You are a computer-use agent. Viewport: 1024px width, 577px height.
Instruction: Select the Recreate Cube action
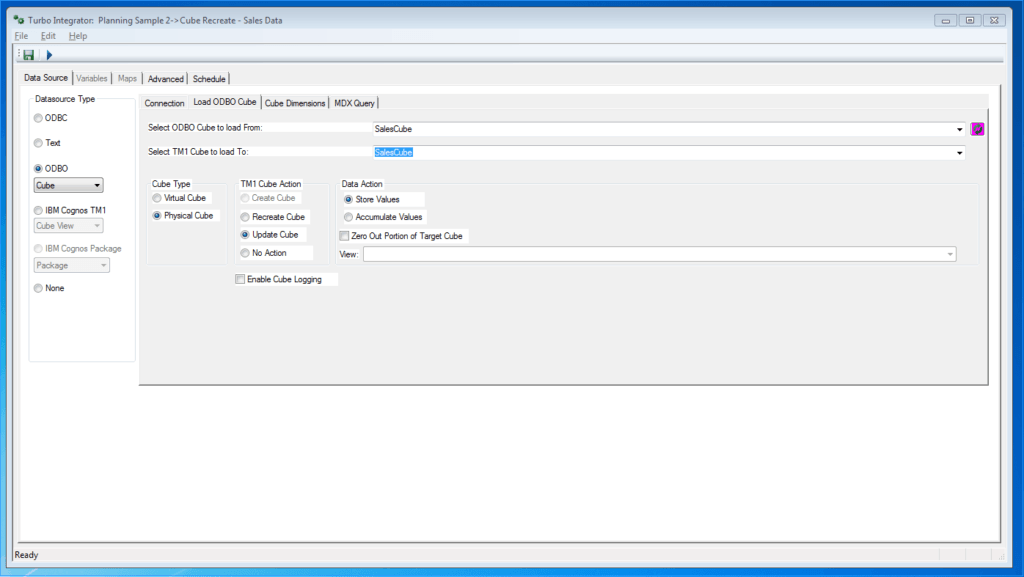tap(244, 216)
